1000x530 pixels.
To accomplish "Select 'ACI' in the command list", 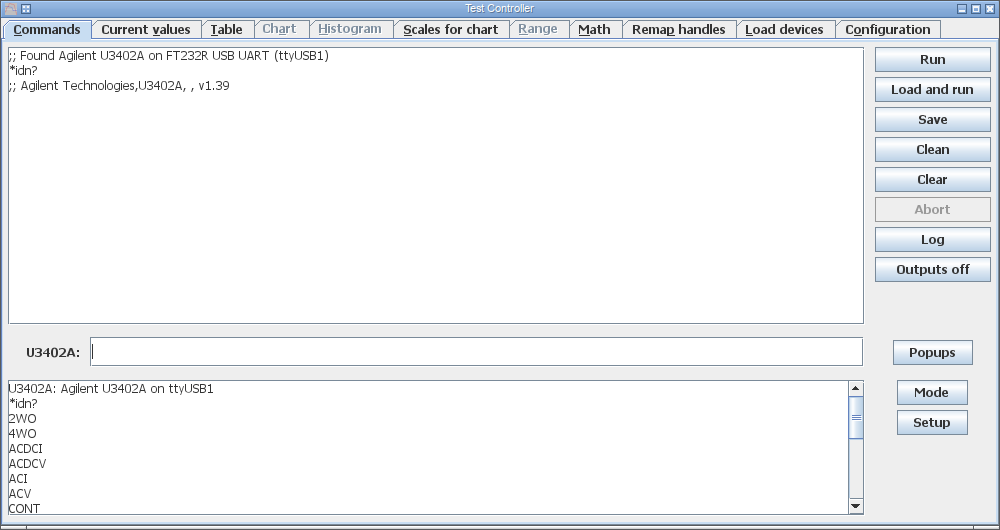I will (18, 478).
